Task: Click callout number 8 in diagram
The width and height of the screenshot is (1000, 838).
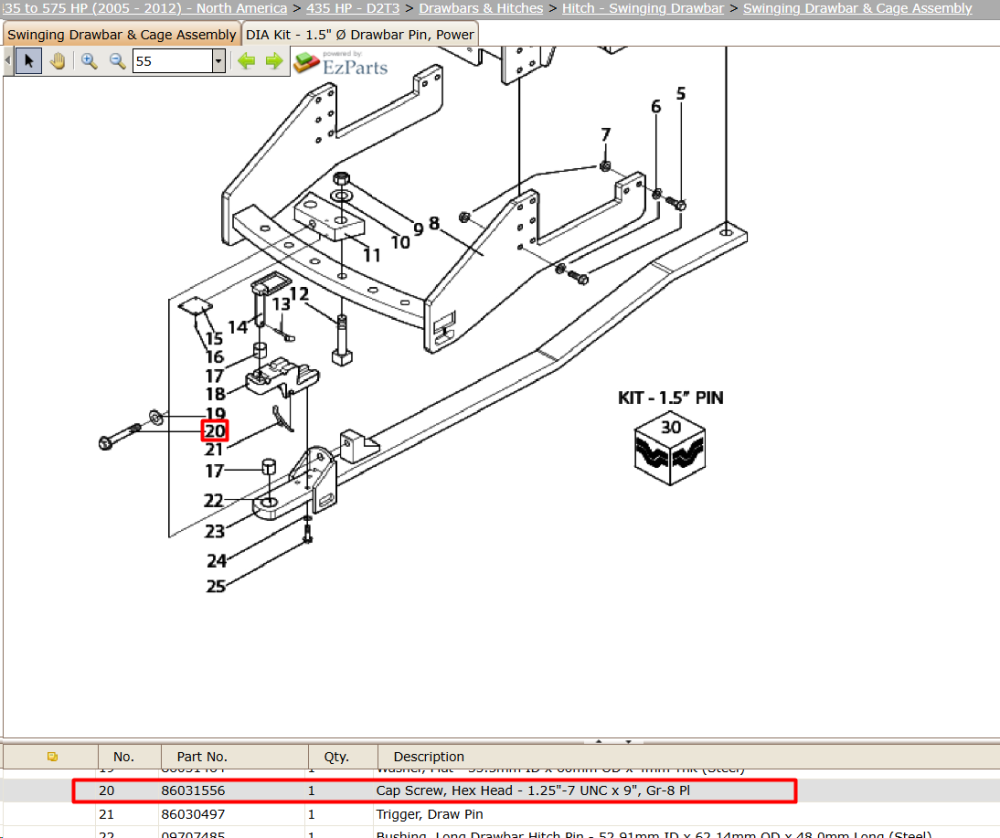Action: pyautogui.click(x=434, y=223)
